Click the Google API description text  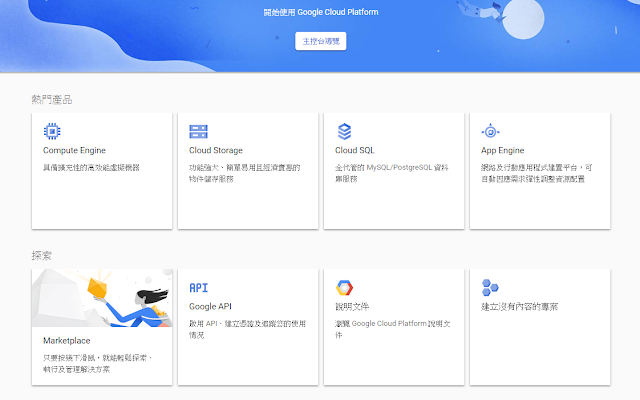coord(247,329)
